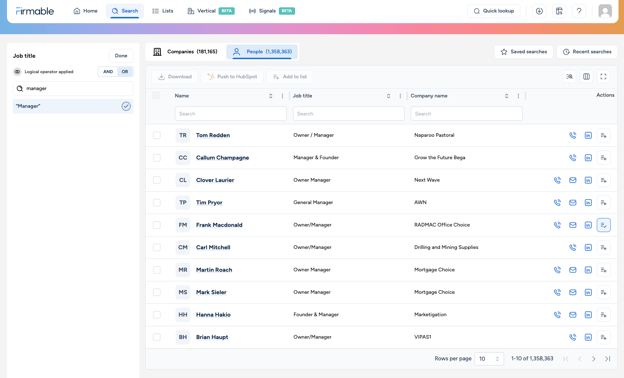Select the Tim Pryor row checkbox

[157, 203]
